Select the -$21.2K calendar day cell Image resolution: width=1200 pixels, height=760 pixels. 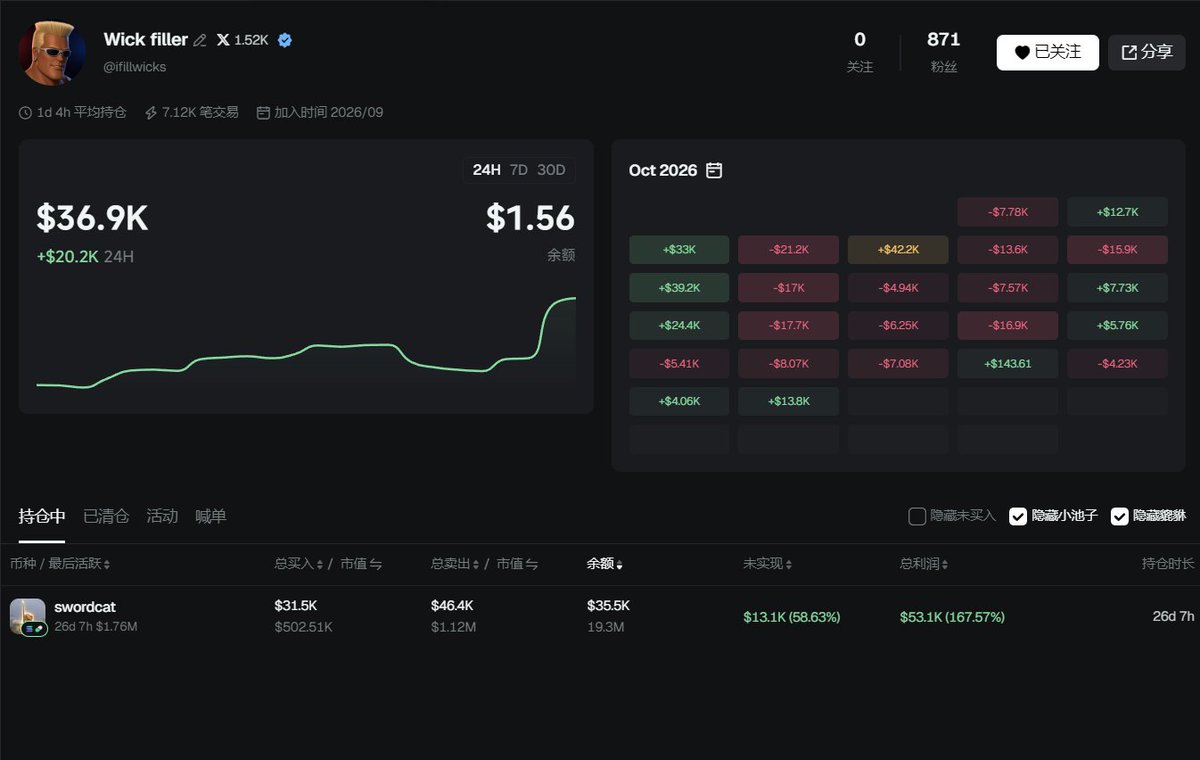788,250
